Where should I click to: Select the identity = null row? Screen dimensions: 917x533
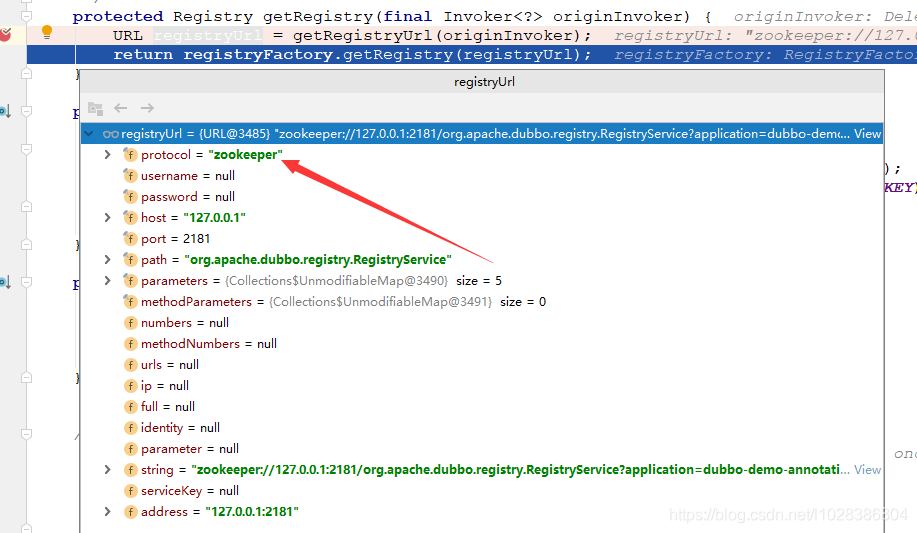[482, 428]
